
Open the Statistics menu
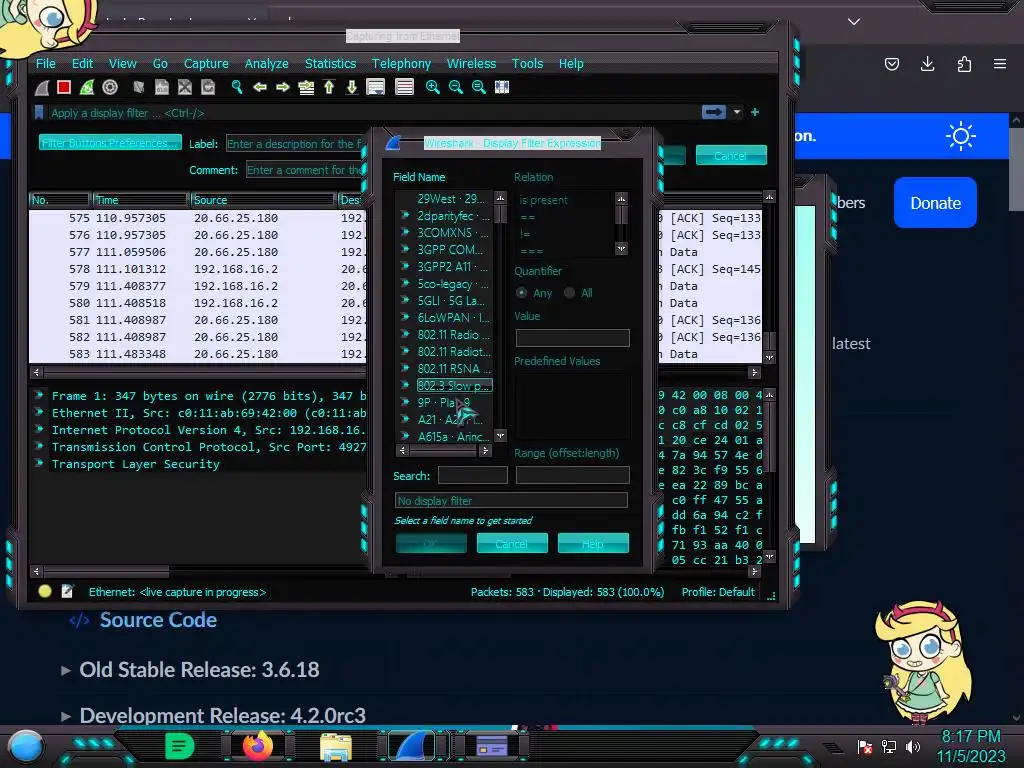click(x=330, y=63)
